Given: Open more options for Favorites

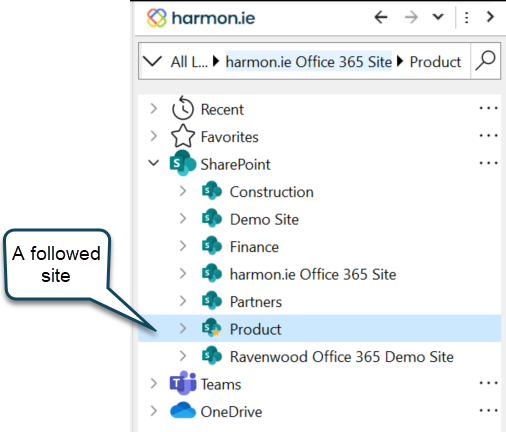Looking at the screenshot, I should 488,135.
